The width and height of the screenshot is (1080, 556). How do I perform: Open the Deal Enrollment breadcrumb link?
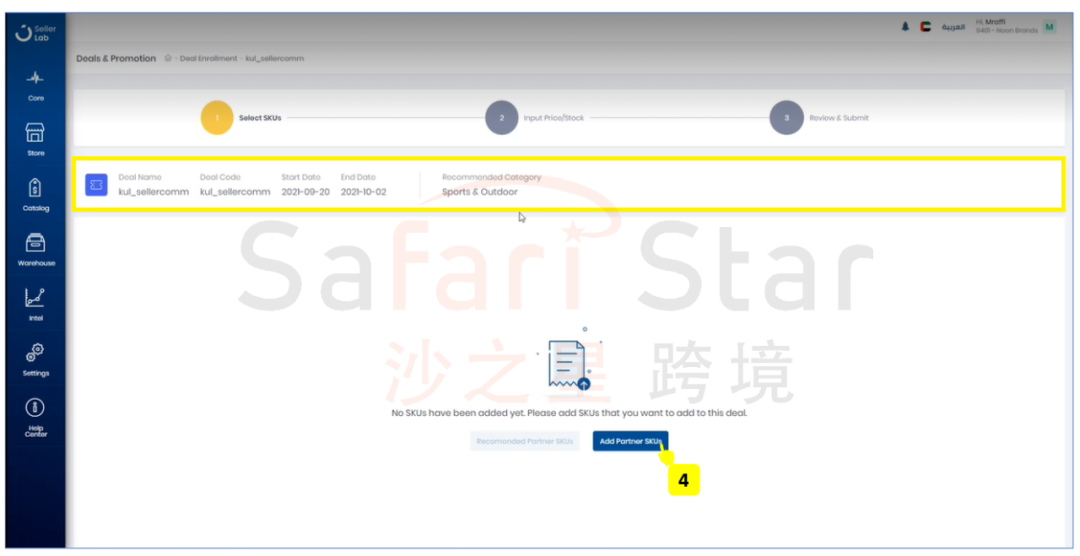[208, 59]
